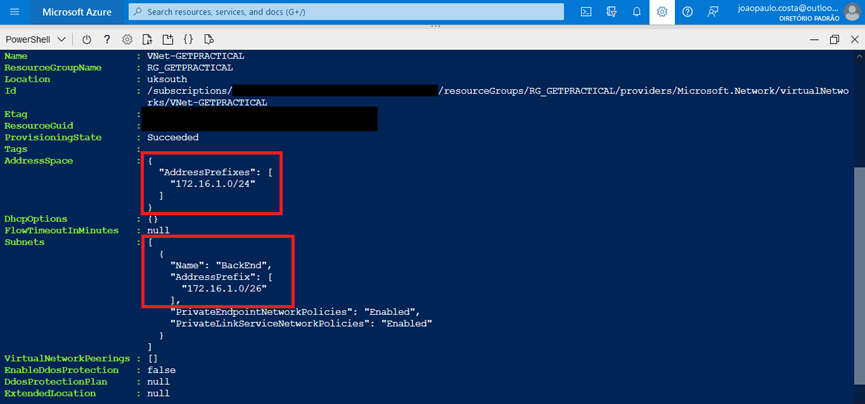Image resolution: width=865 pixels, height=404 pixels.
Task: Expand the PowerShell shell type dropdown
Action: [36, 40]
